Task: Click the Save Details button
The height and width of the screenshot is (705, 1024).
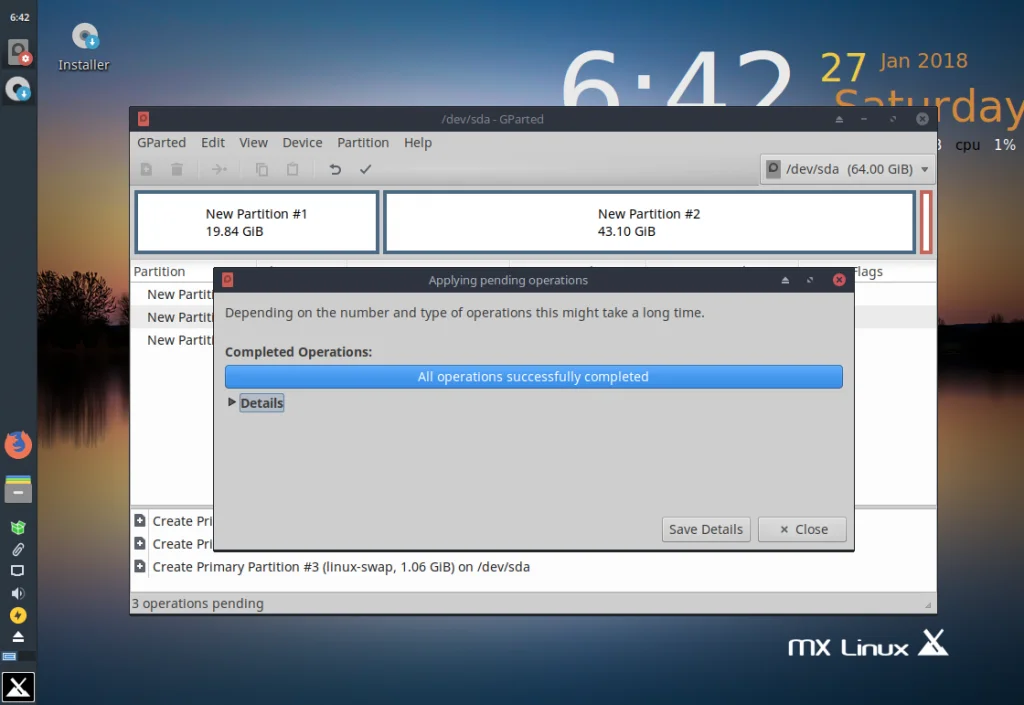Action: [x=706, y=529]
